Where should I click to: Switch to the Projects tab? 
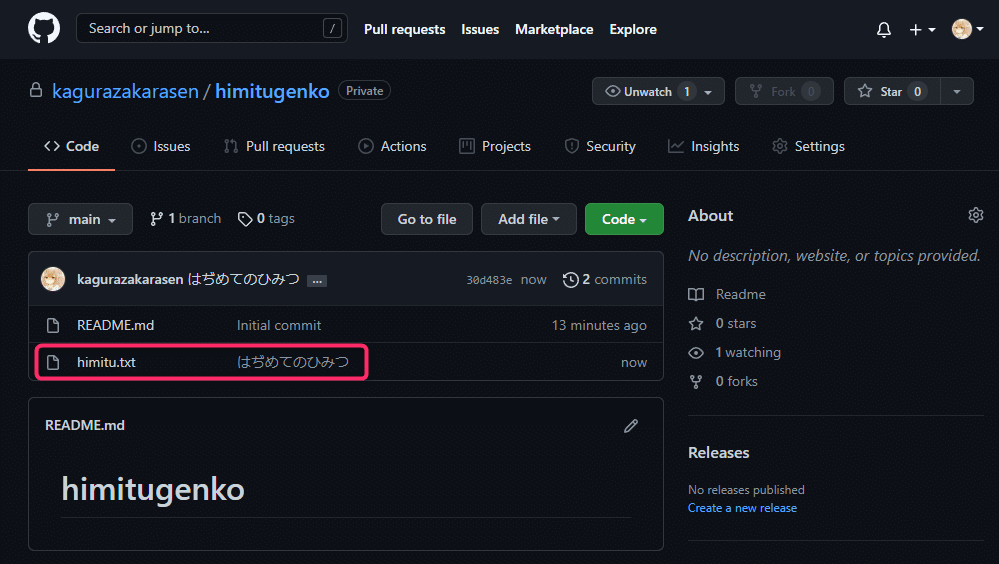(x=494, y=146)
